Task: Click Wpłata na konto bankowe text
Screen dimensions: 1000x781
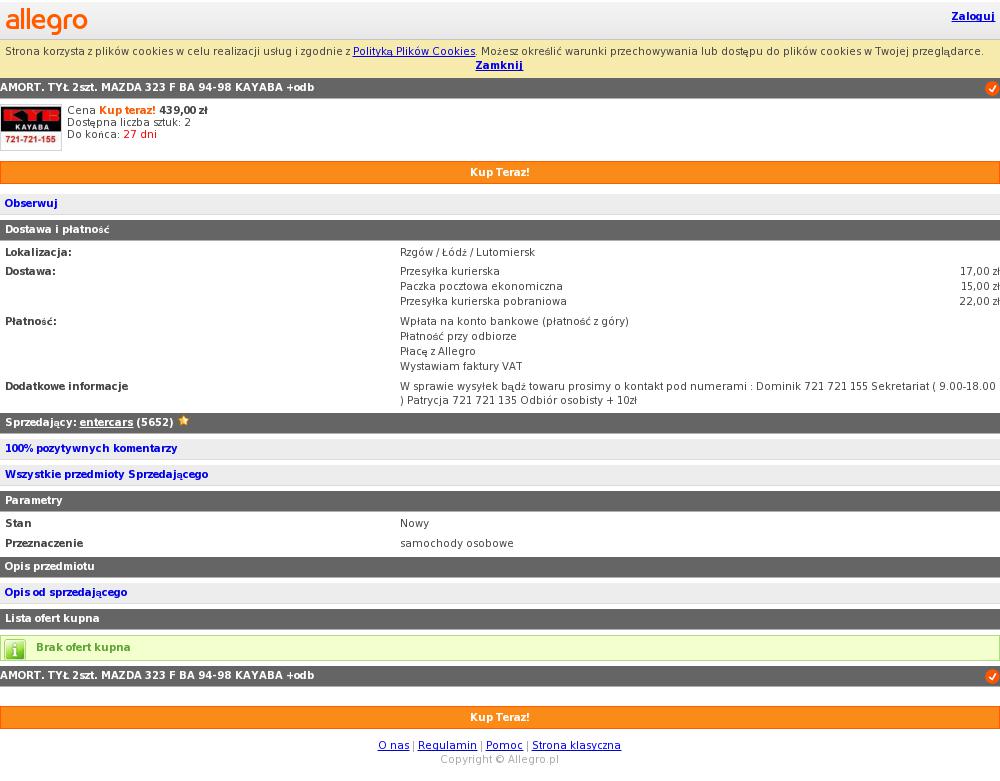Action: pyautogui.click(x=514, y=321)
